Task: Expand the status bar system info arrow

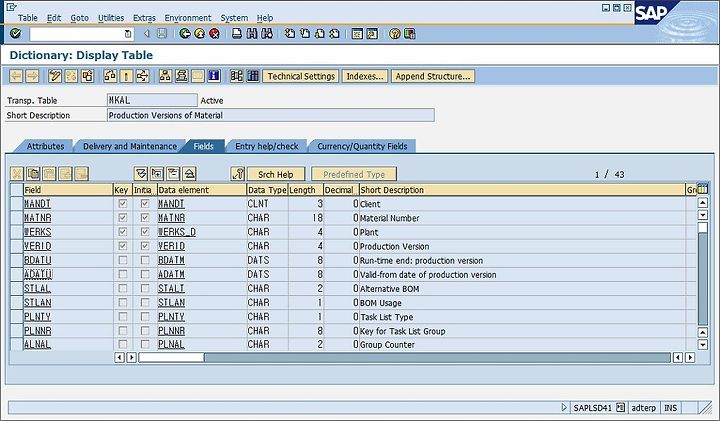Action: (x=564, y=407)
